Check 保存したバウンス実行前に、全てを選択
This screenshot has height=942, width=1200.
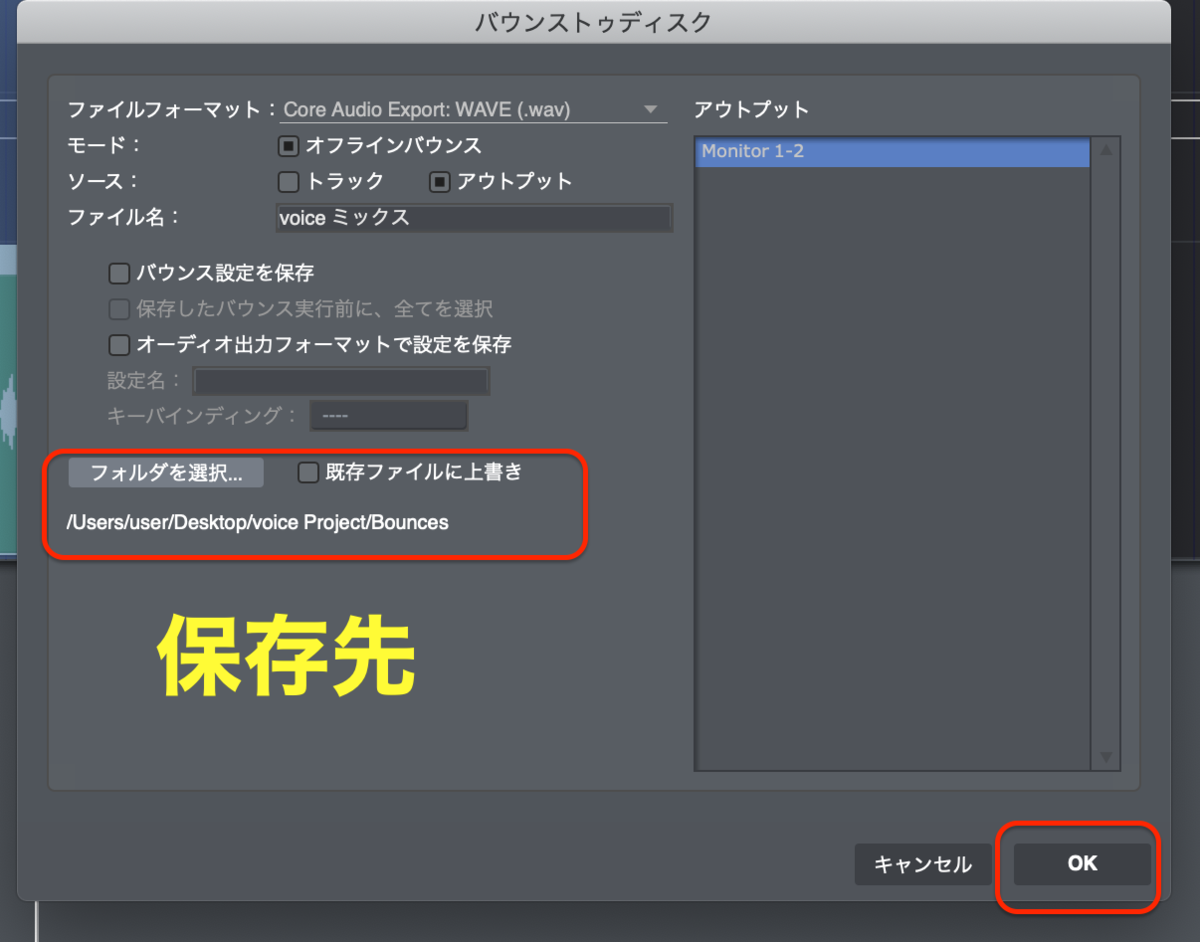click(119, 309)
